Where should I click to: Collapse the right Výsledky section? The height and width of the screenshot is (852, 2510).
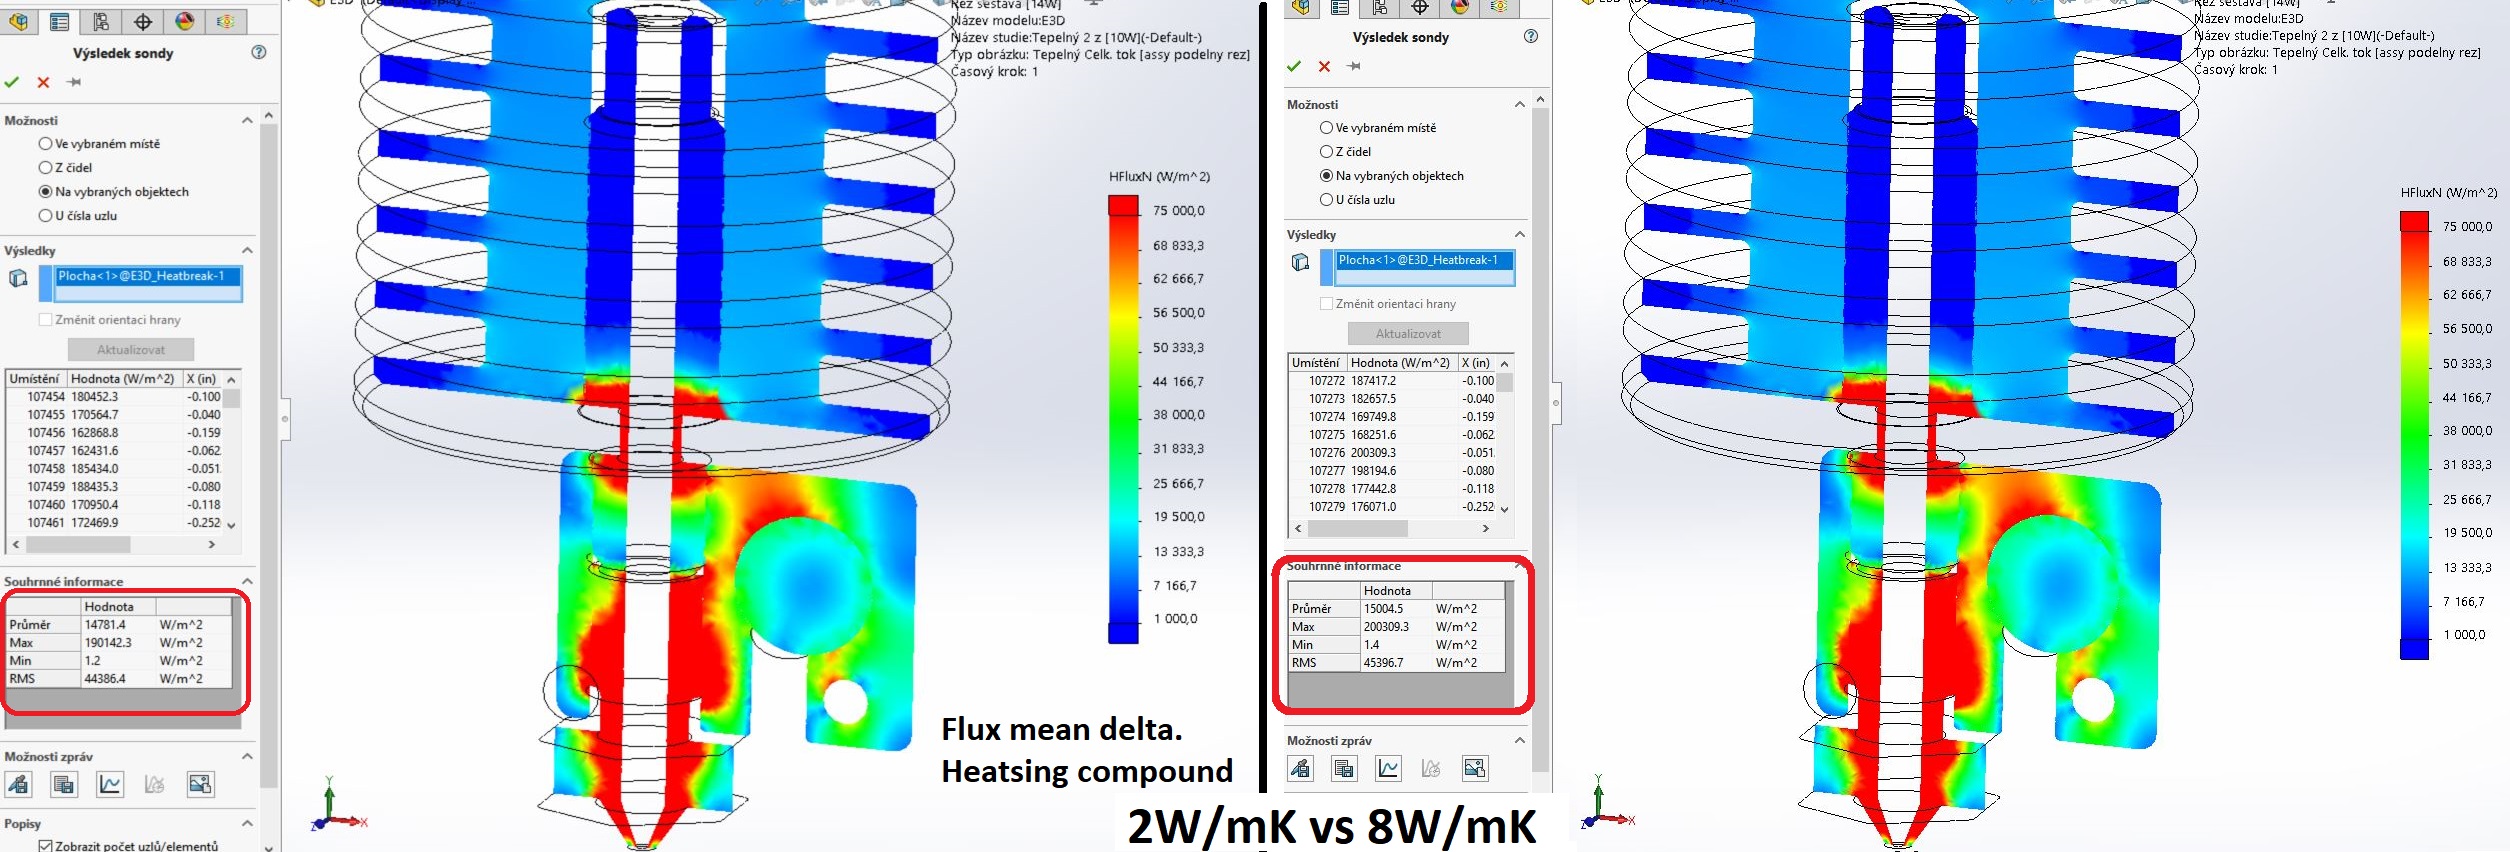pos(1519,235)
